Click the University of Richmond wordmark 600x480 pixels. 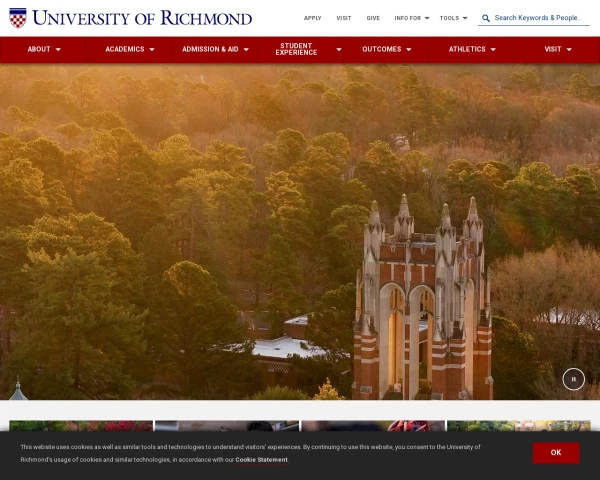pyautogui.click(x=142, y=18)
